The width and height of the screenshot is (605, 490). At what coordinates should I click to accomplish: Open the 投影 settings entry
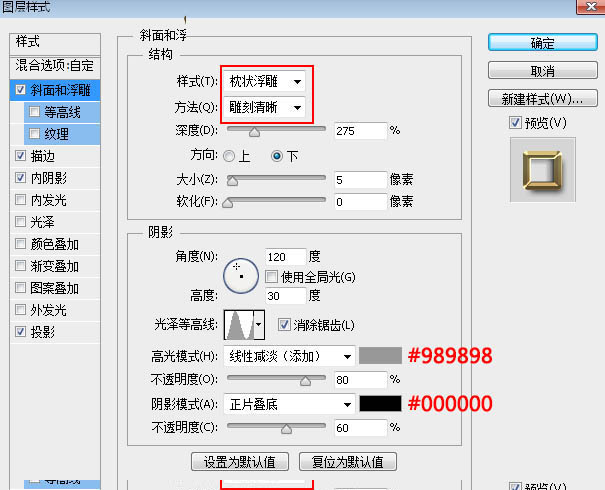tap(43, 332)
